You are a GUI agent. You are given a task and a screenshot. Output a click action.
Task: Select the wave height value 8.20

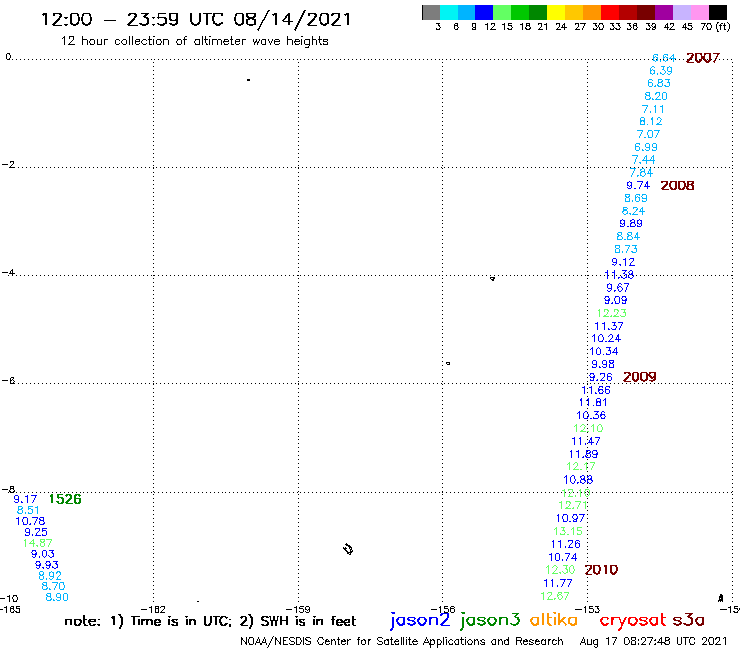click(656, 96)
